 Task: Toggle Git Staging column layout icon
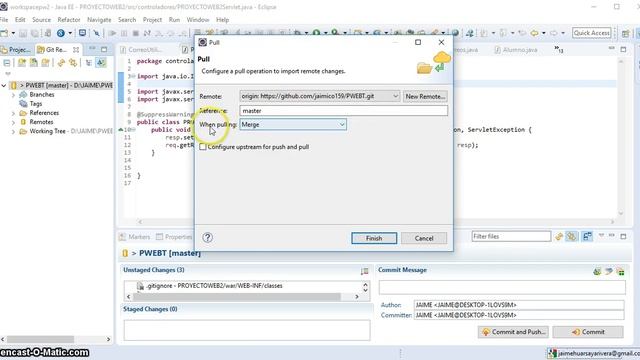tap(587, 236)
